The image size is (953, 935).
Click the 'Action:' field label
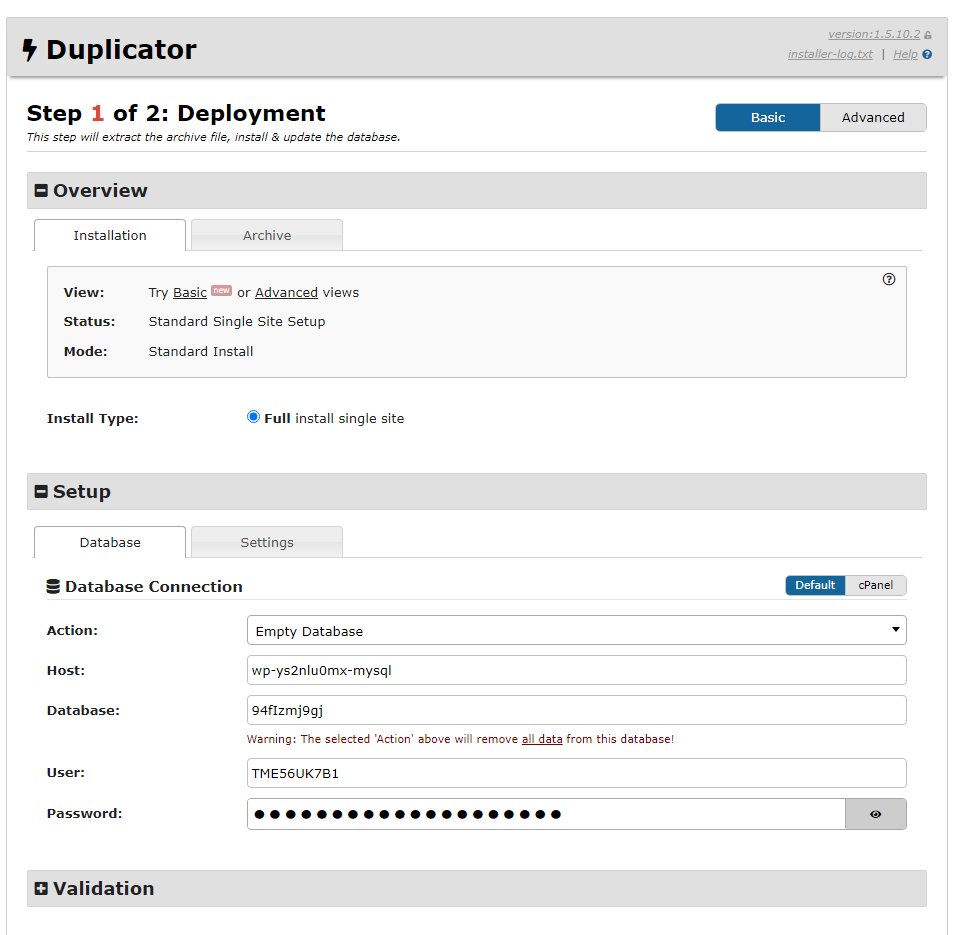coord(72,630)
